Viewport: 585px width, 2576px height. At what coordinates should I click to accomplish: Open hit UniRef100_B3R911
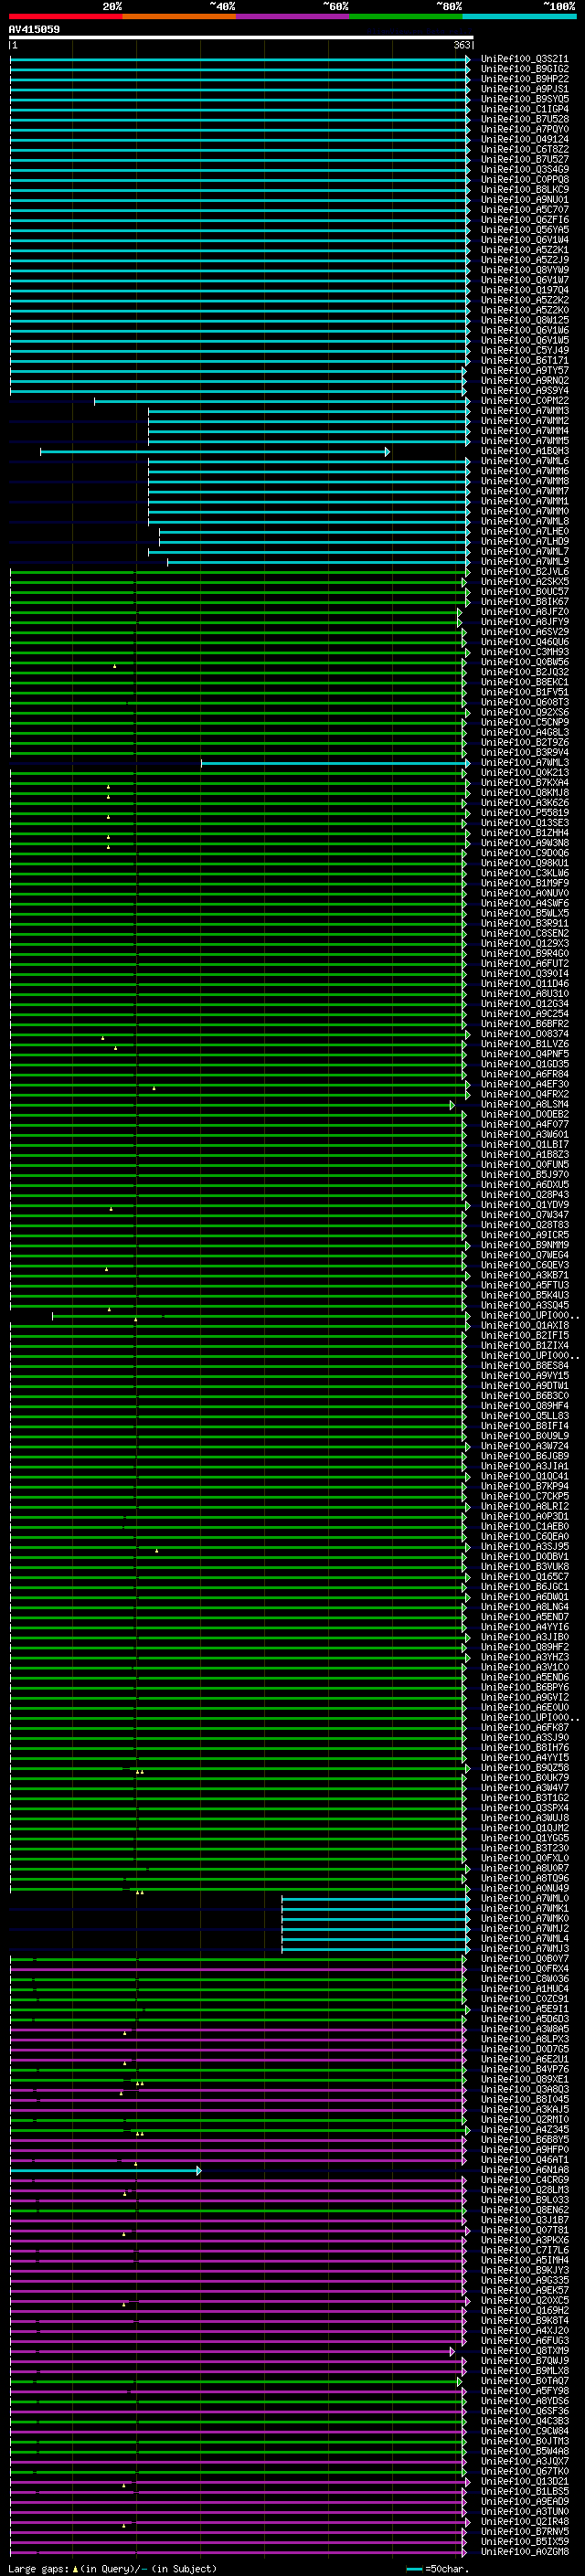525,923
